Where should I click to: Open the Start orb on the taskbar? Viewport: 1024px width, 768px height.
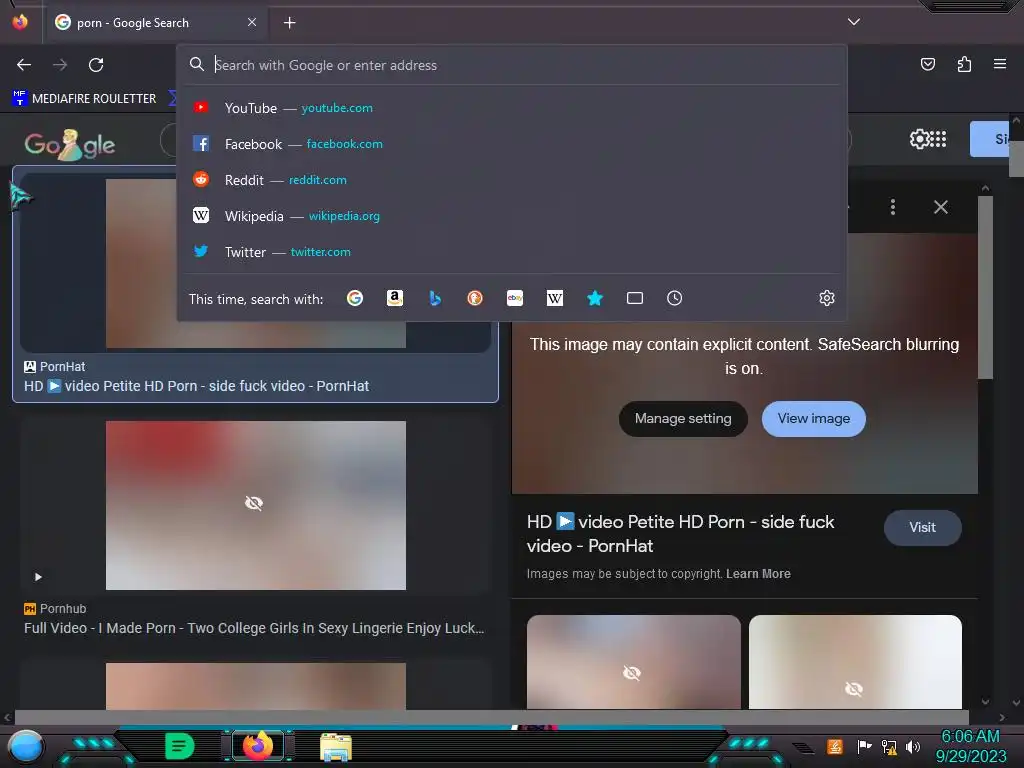[x=26, y=746]
